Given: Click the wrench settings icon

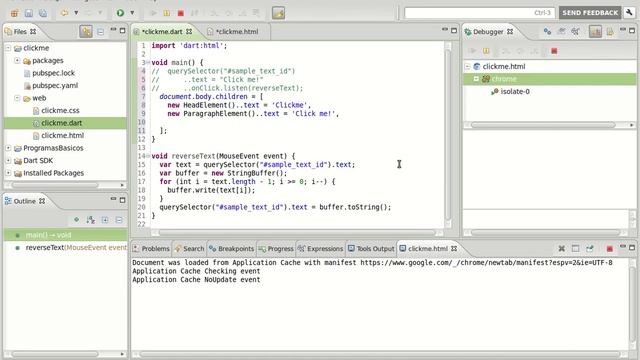Looking at the screenshot, I should [x=629, y=13].
